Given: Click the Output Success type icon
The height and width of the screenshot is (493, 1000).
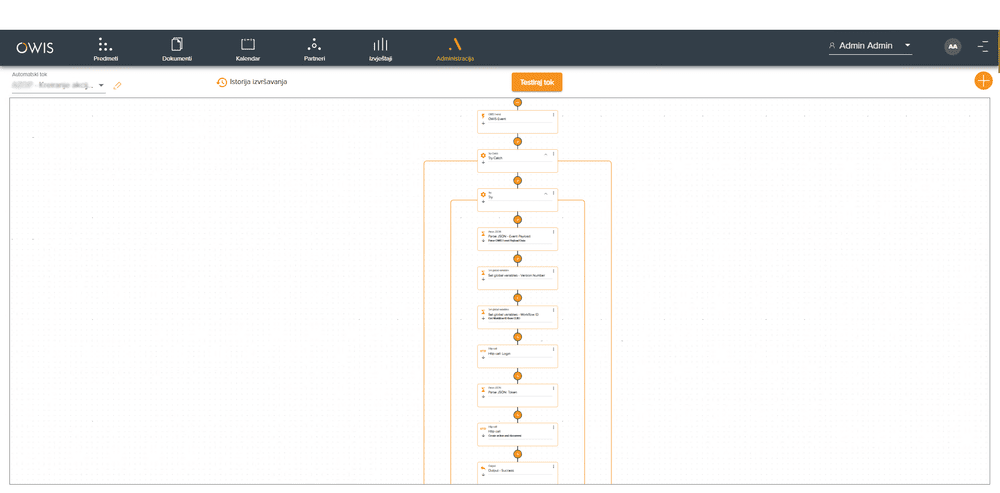Looking at the screenshot, I should (483, 467).
